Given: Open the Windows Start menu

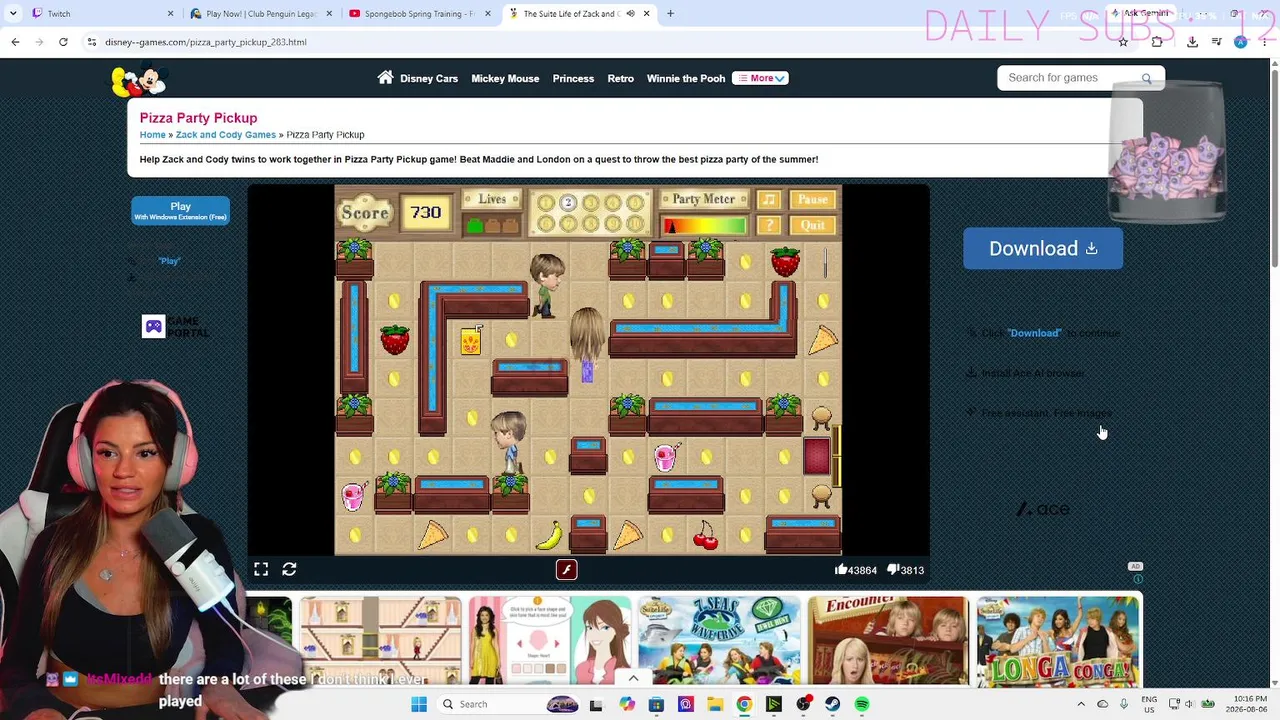Looking at the screenshot, I should click(x=419, y=704).
